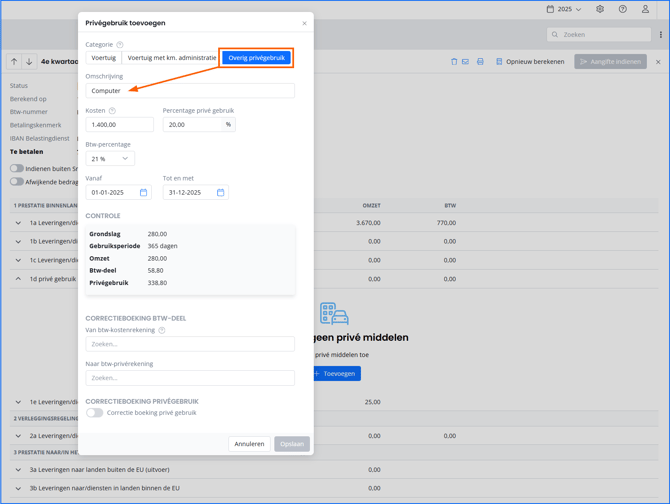Click the Opslaan button
This screenshot has height=504, width=670.
[292, 444]
